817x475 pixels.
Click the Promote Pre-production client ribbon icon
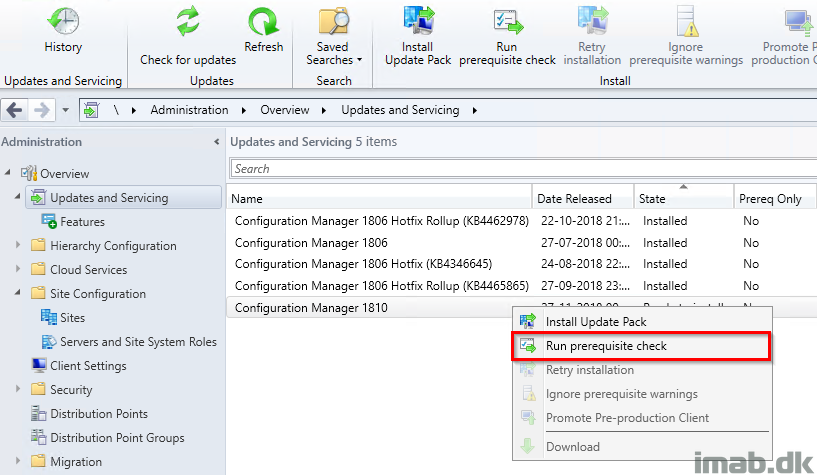(x=799, y=22)
